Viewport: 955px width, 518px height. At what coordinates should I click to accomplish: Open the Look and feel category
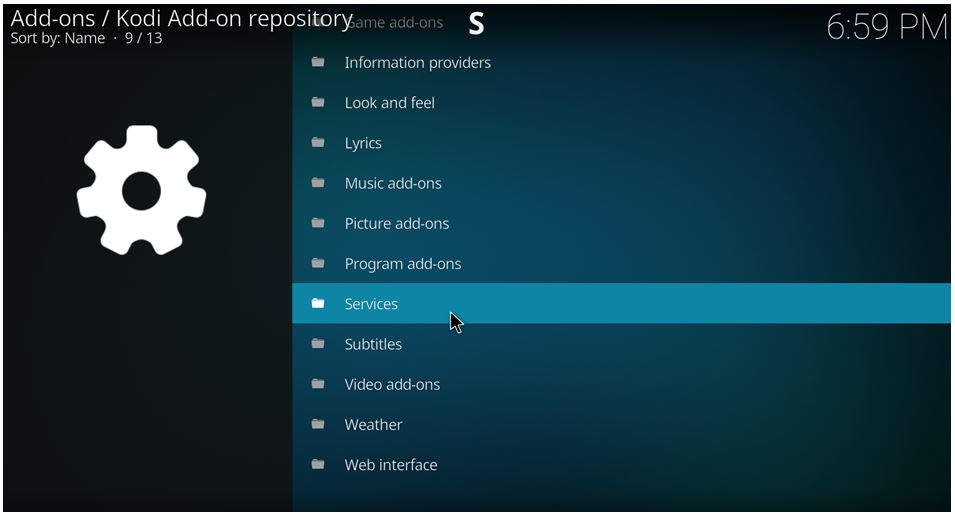click(621, 102)
